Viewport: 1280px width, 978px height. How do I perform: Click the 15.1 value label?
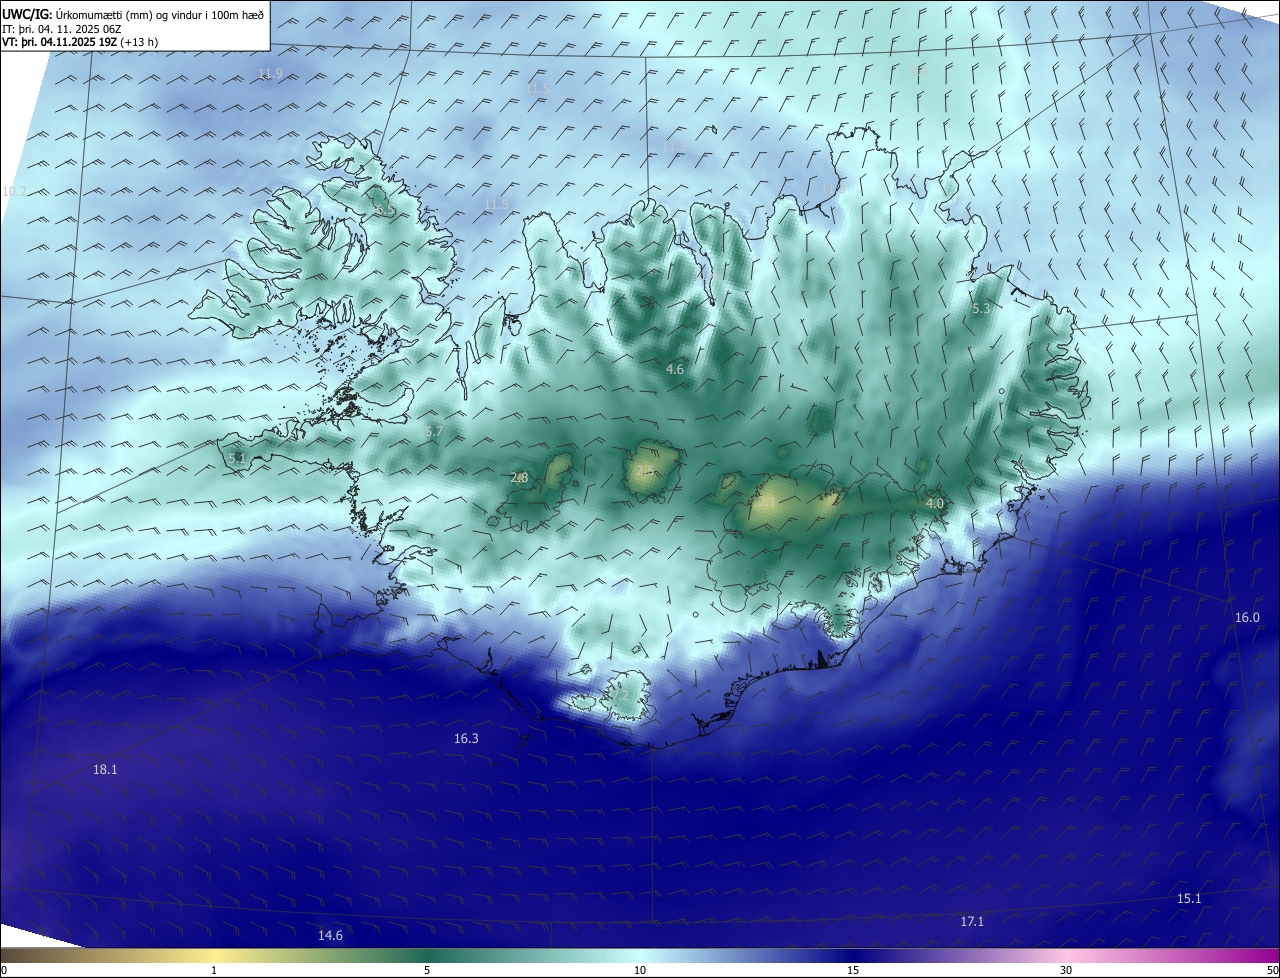pyautogui.click(x=1189, y=898)
